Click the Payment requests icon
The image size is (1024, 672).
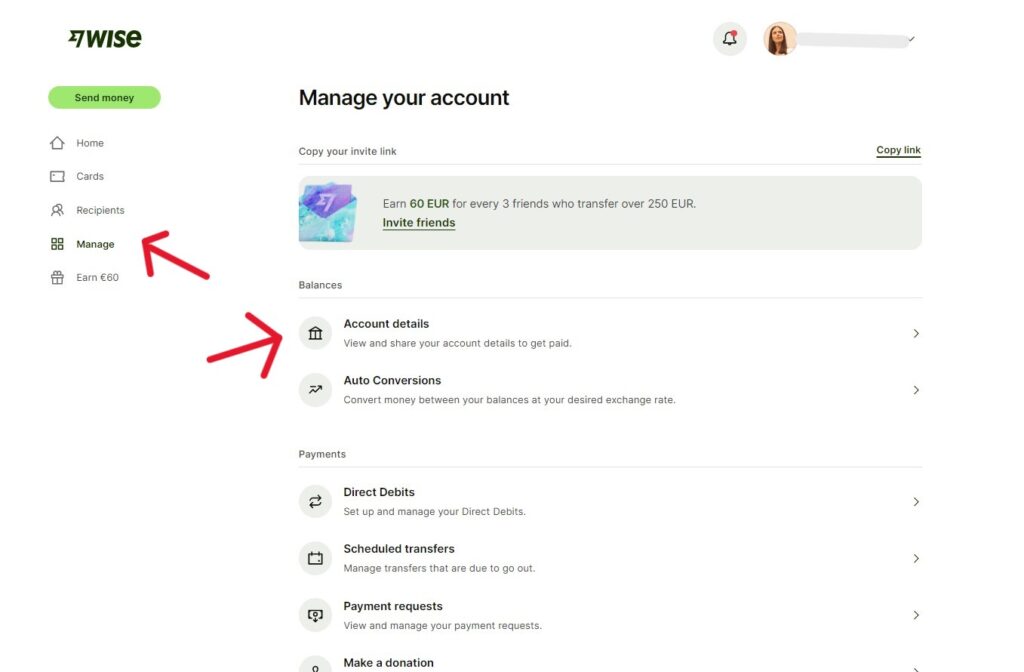pos(315,614)
